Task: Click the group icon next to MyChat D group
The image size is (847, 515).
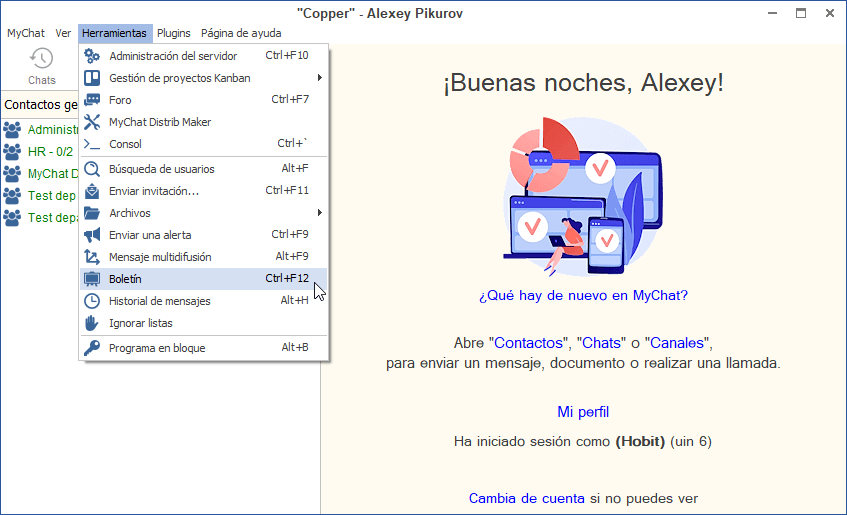Action: coord(12,173)
